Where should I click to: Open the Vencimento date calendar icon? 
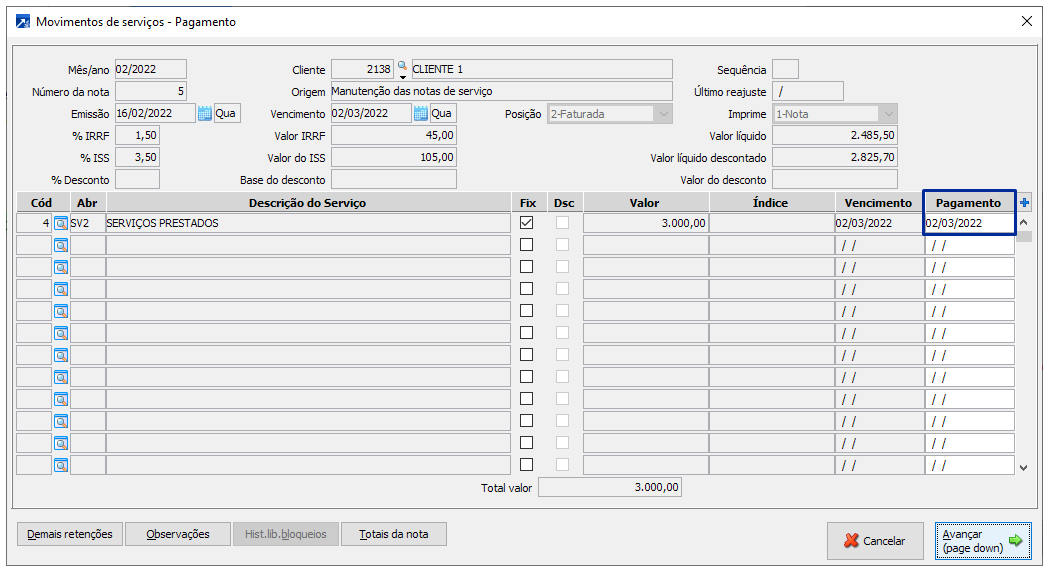[421, 113]
